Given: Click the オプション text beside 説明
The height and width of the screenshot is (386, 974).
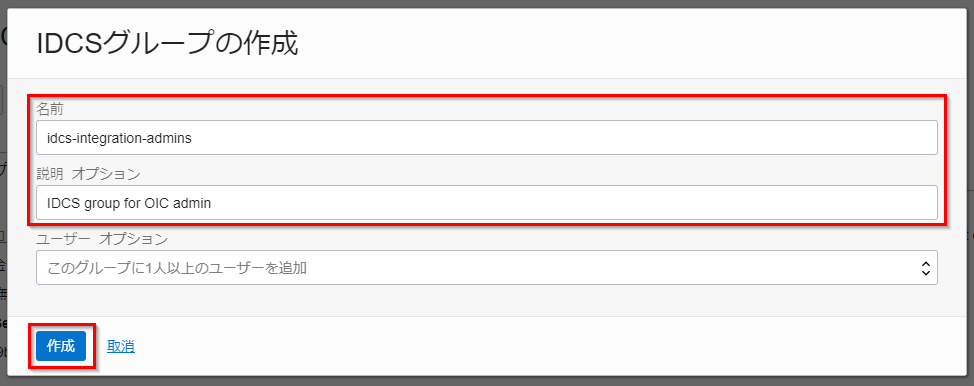Looking at the screenshot, I should pos(106,174).
